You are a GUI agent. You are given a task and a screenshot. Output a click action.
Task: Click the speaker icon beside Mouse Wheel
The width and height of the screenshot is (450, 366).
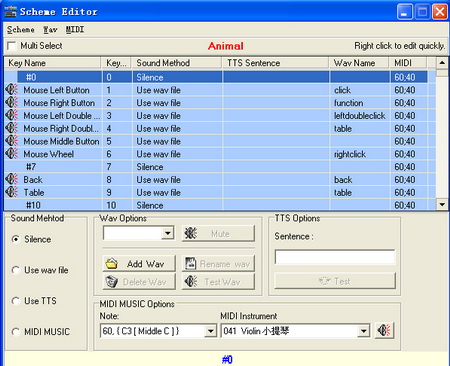coord(11,154)
